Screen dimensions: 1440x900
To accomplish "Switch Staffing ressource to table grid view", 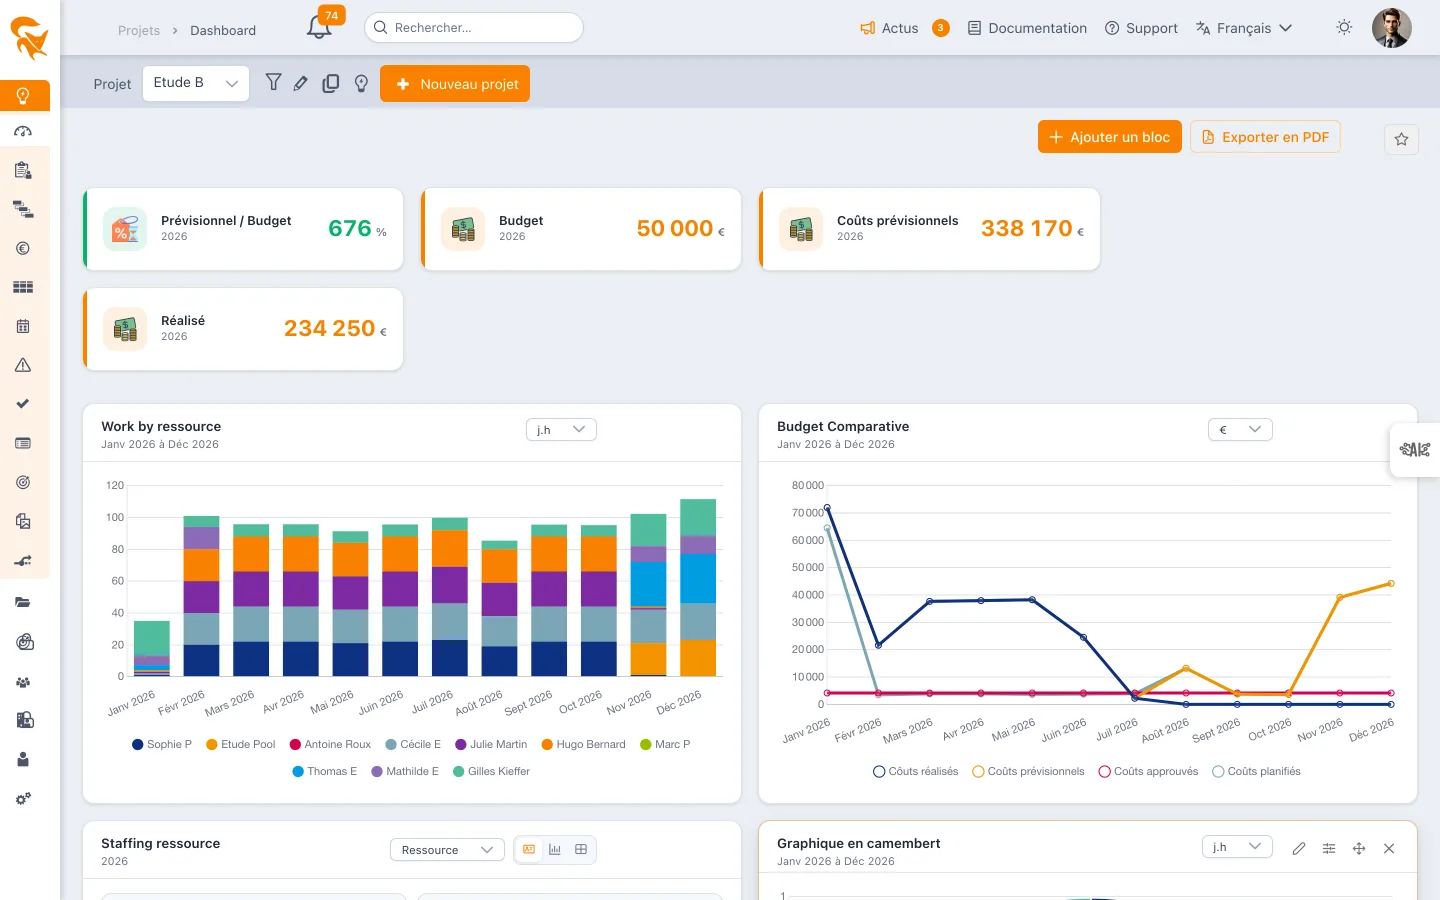I will pyautogui.click(x=581, y=850).
